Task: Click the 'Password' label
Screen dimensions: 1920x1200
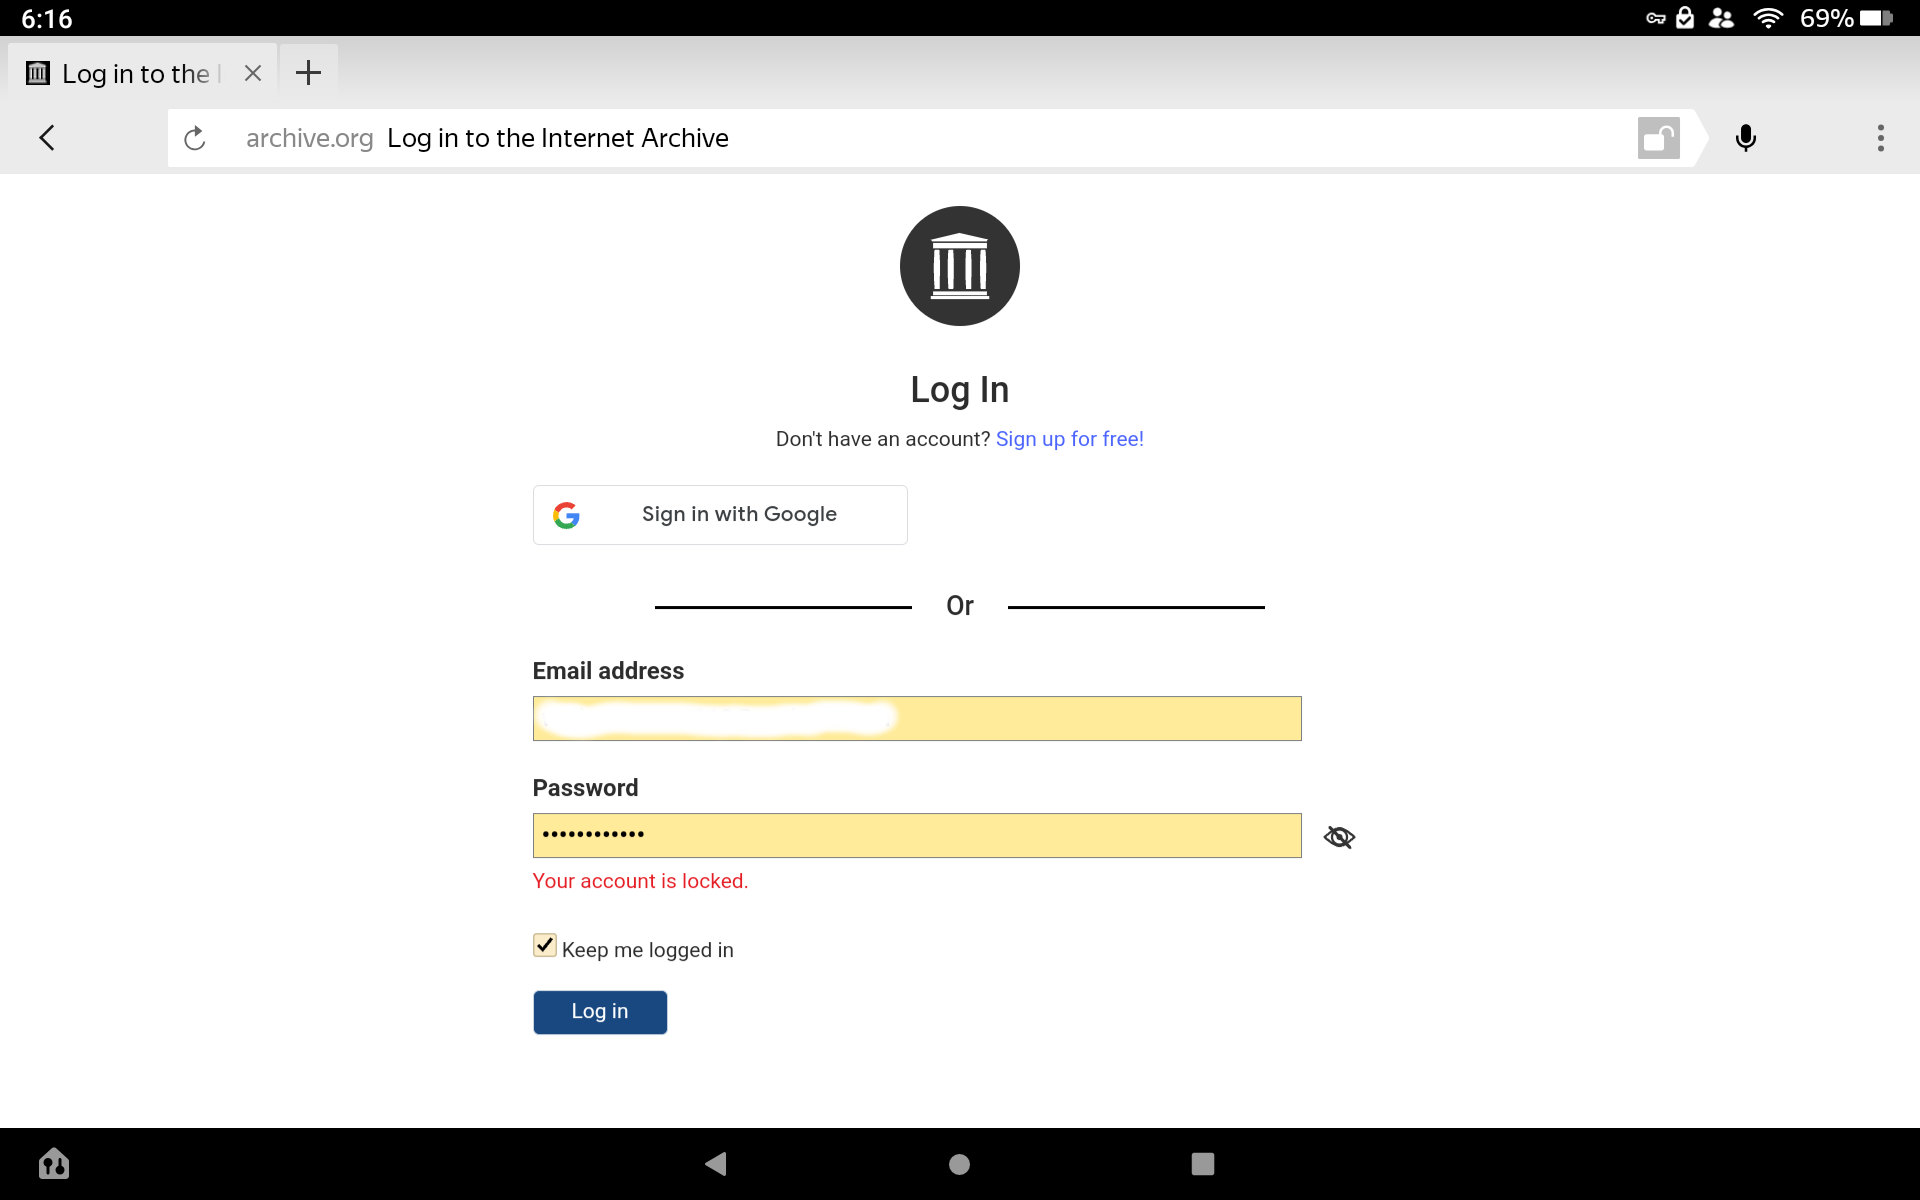Action: (x=585, y=788)
